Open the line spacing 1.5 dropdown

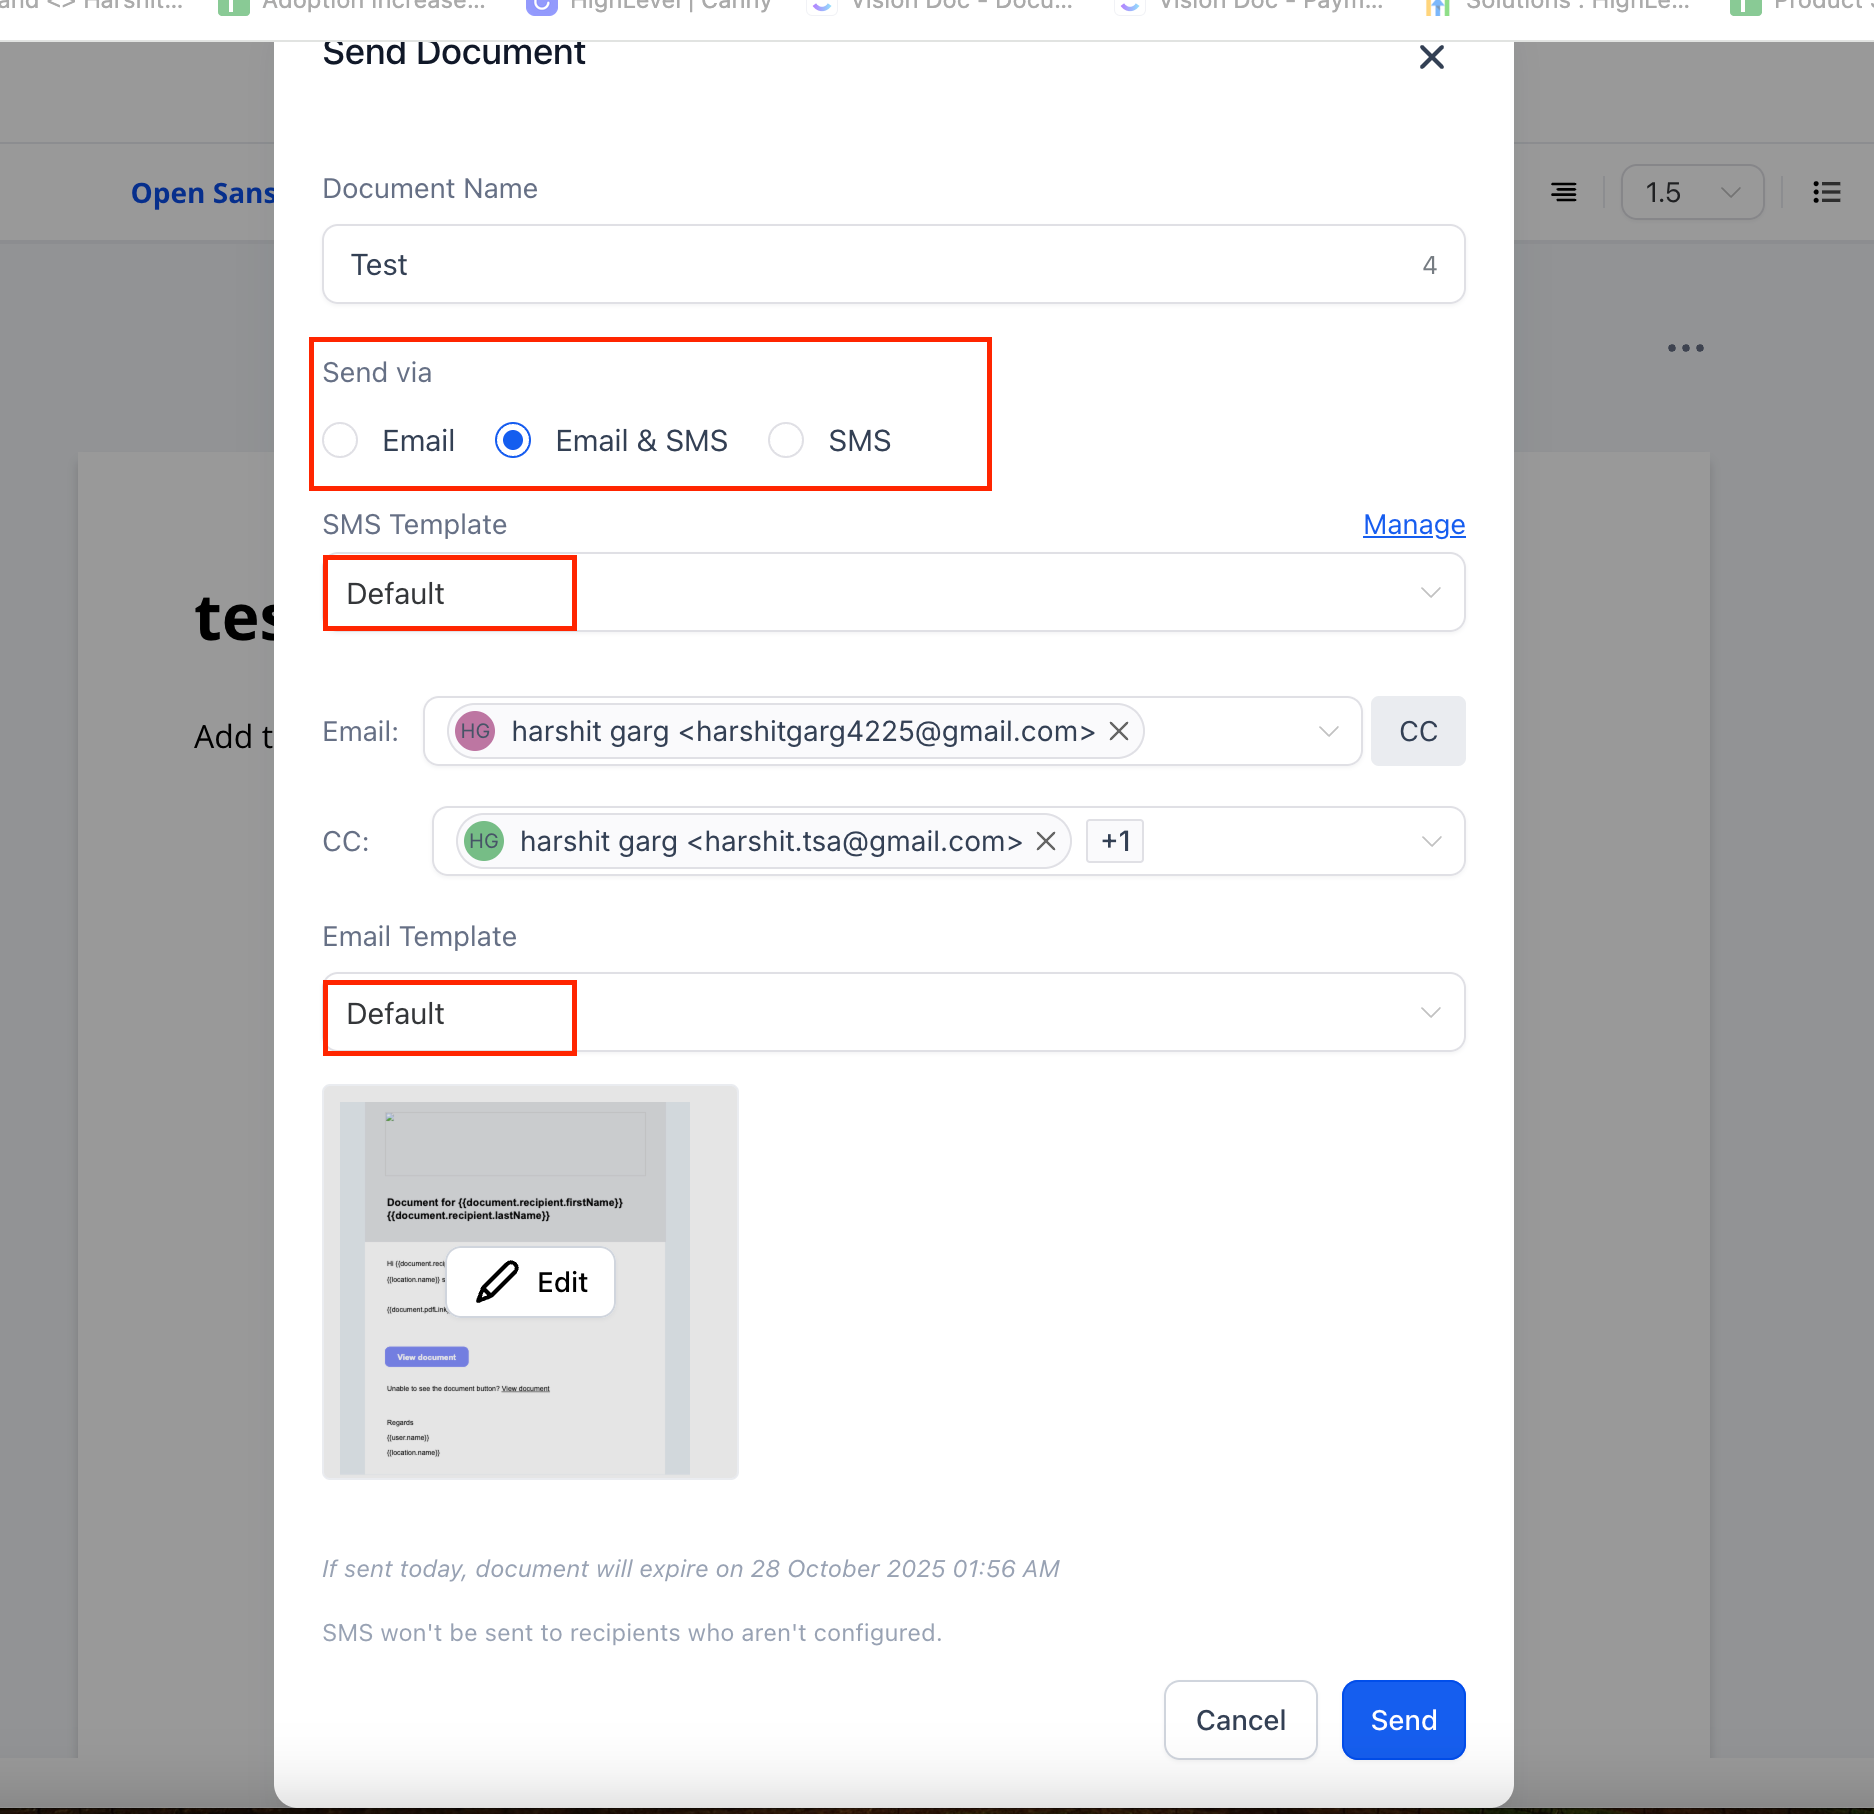(1691, 192)
